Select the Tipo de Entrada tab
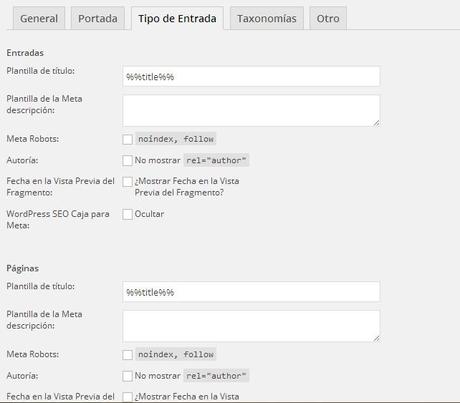Viewport: 460px width, 403px height. tap(177, 18)
